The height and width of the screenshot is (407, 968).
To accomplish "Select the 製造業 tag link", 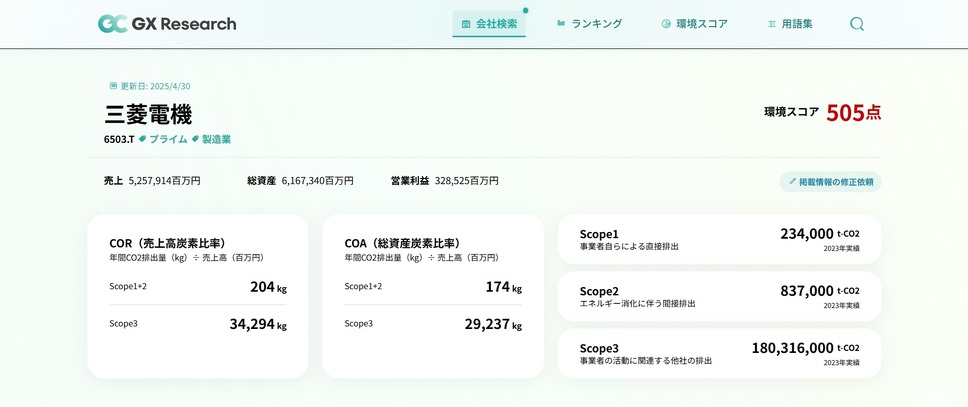I will pyautogui.click(x=211, y=140).
